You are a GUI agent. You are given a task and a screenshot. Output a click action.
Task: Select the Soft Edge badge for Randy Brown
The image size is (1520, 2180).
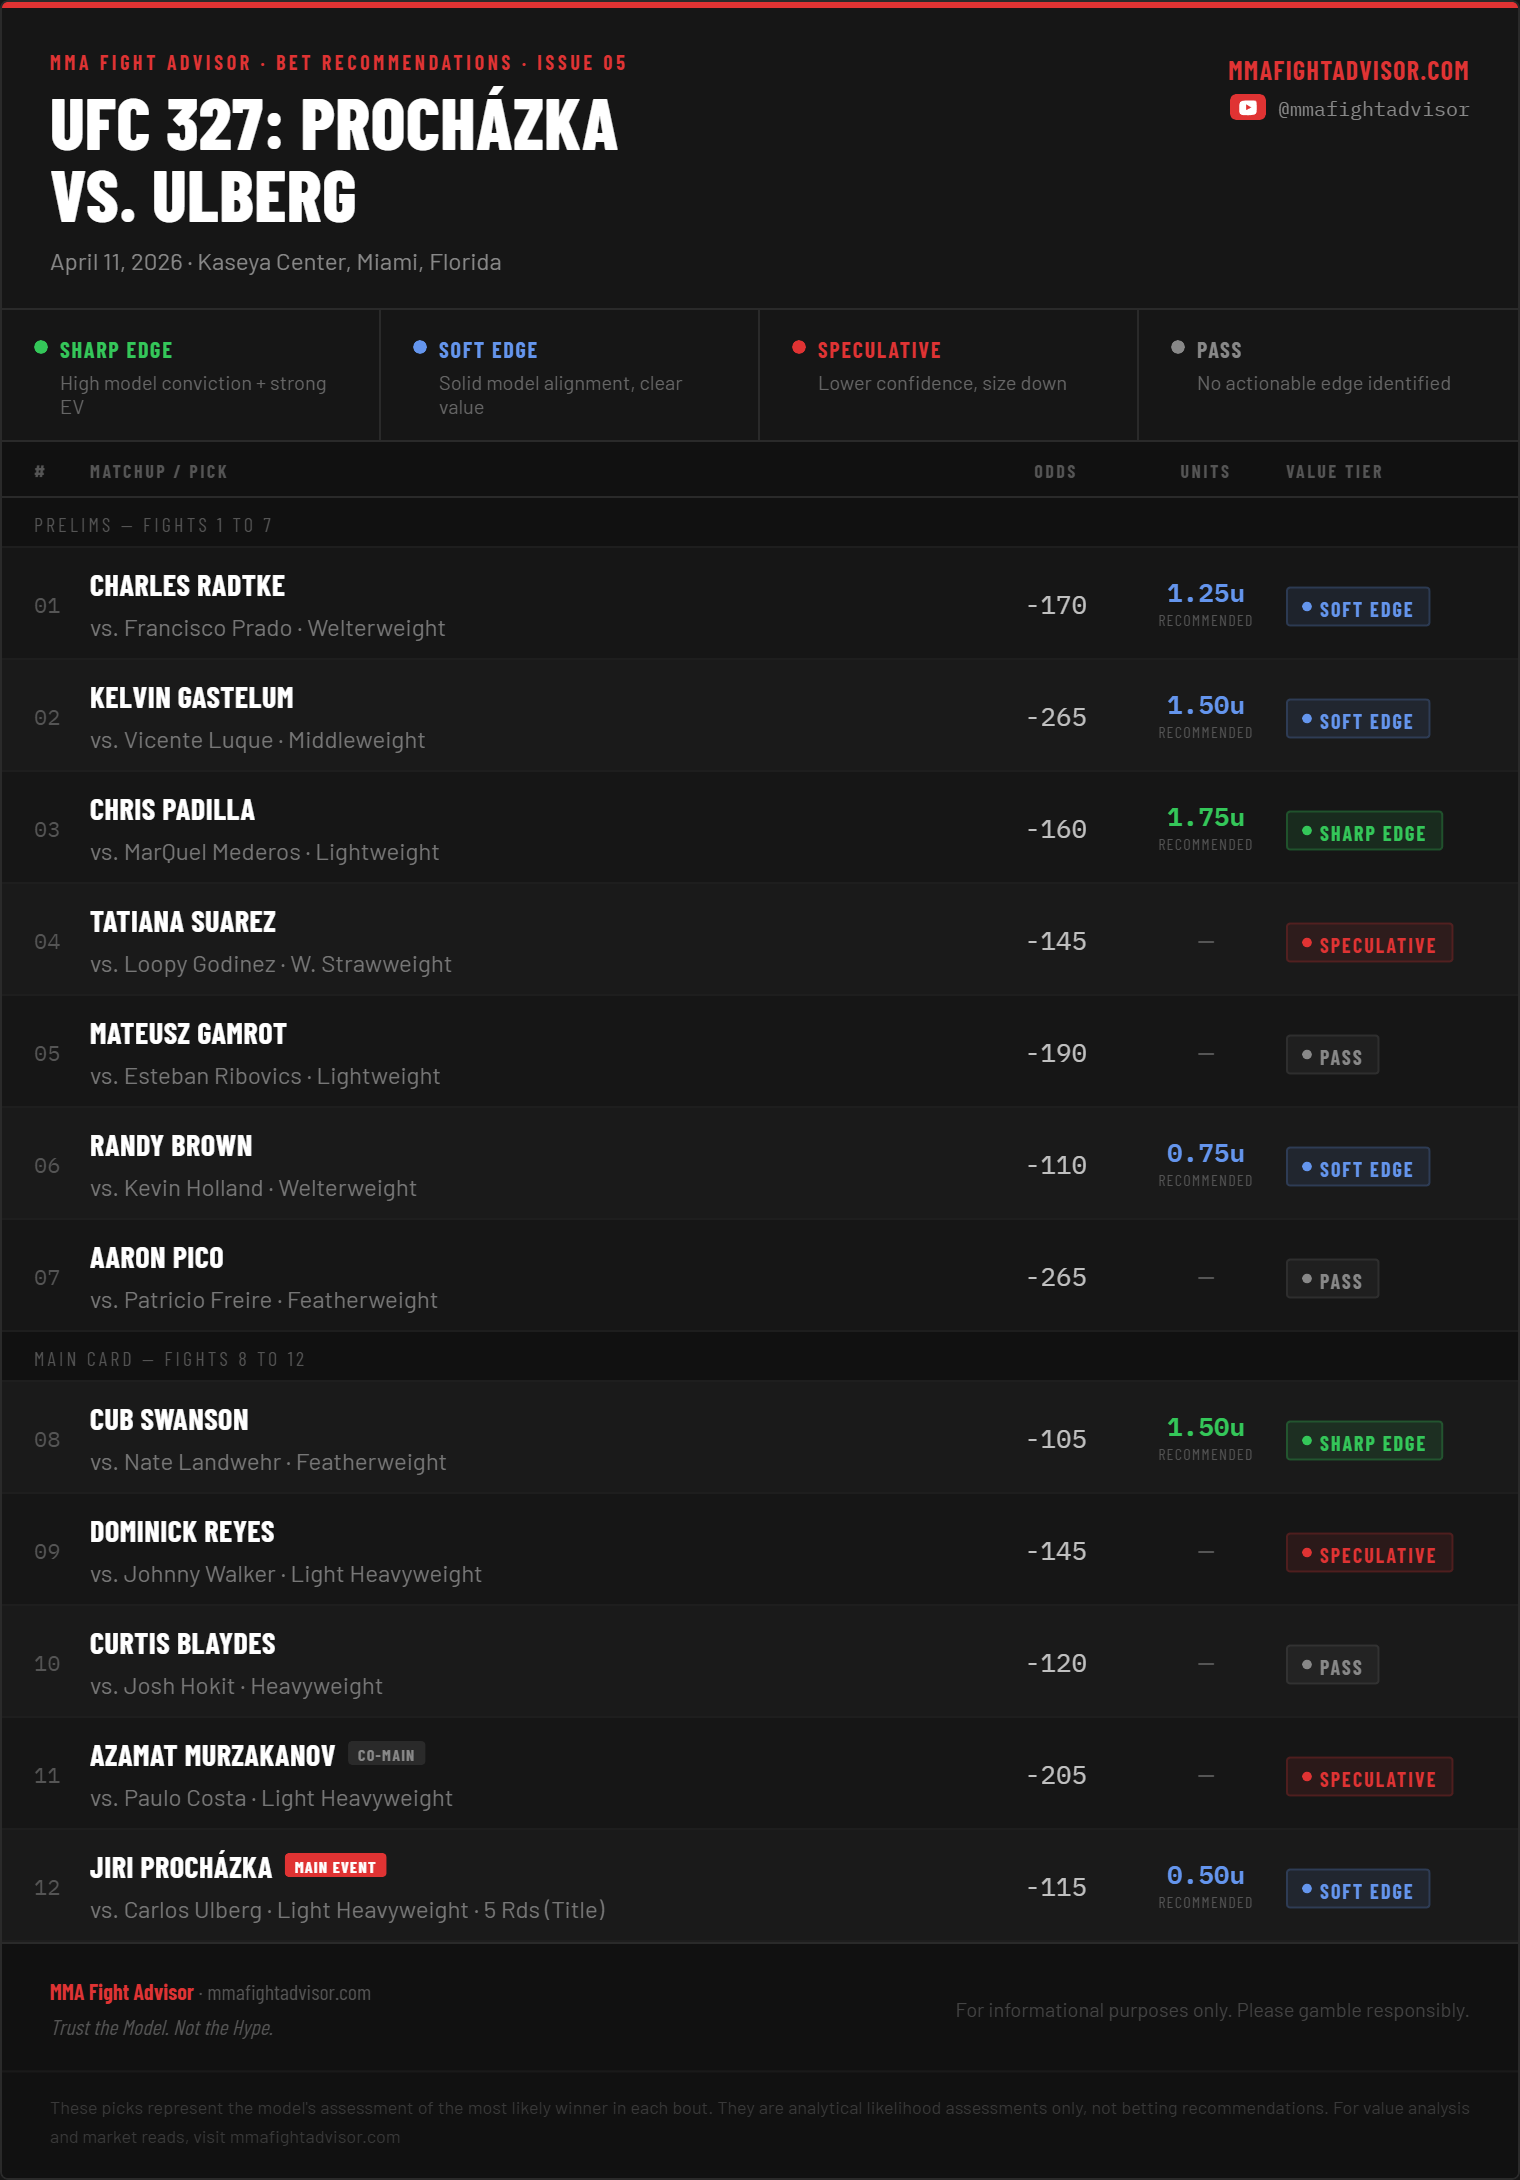(x=1357, y=1167)
